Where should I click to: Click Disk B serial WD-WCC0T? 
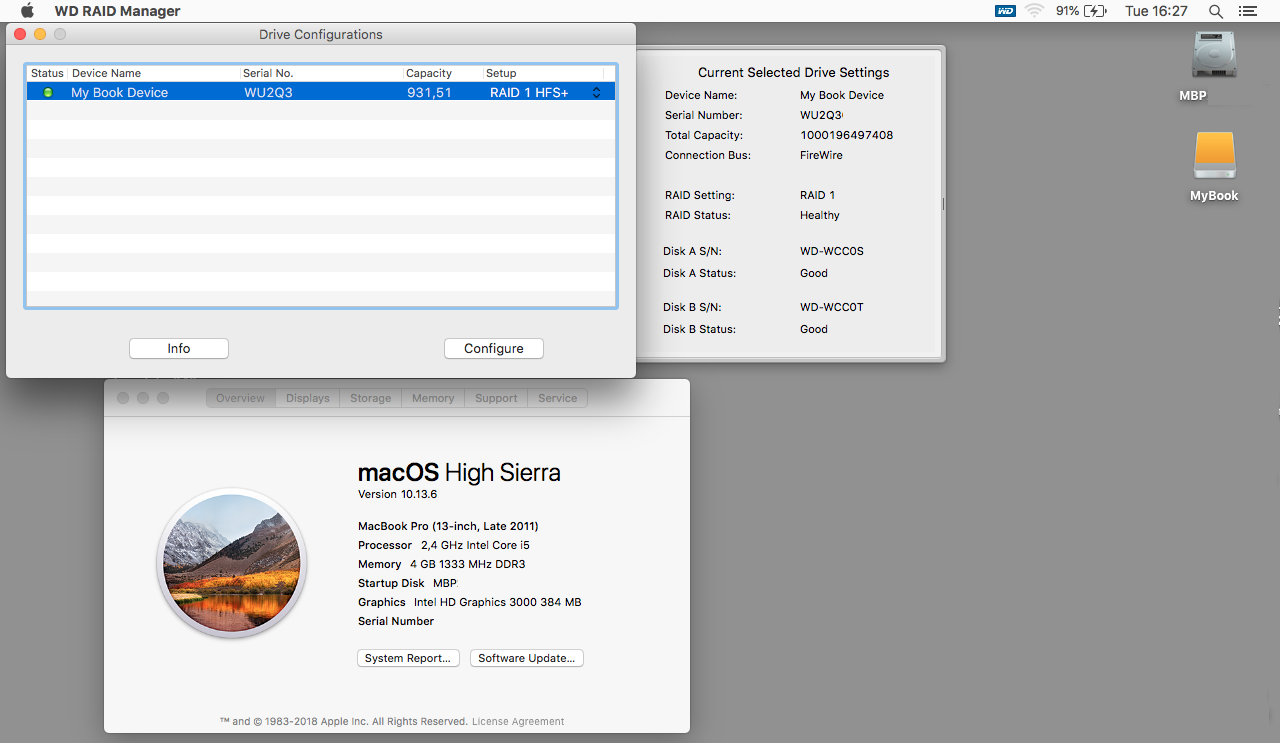point(832,307)
